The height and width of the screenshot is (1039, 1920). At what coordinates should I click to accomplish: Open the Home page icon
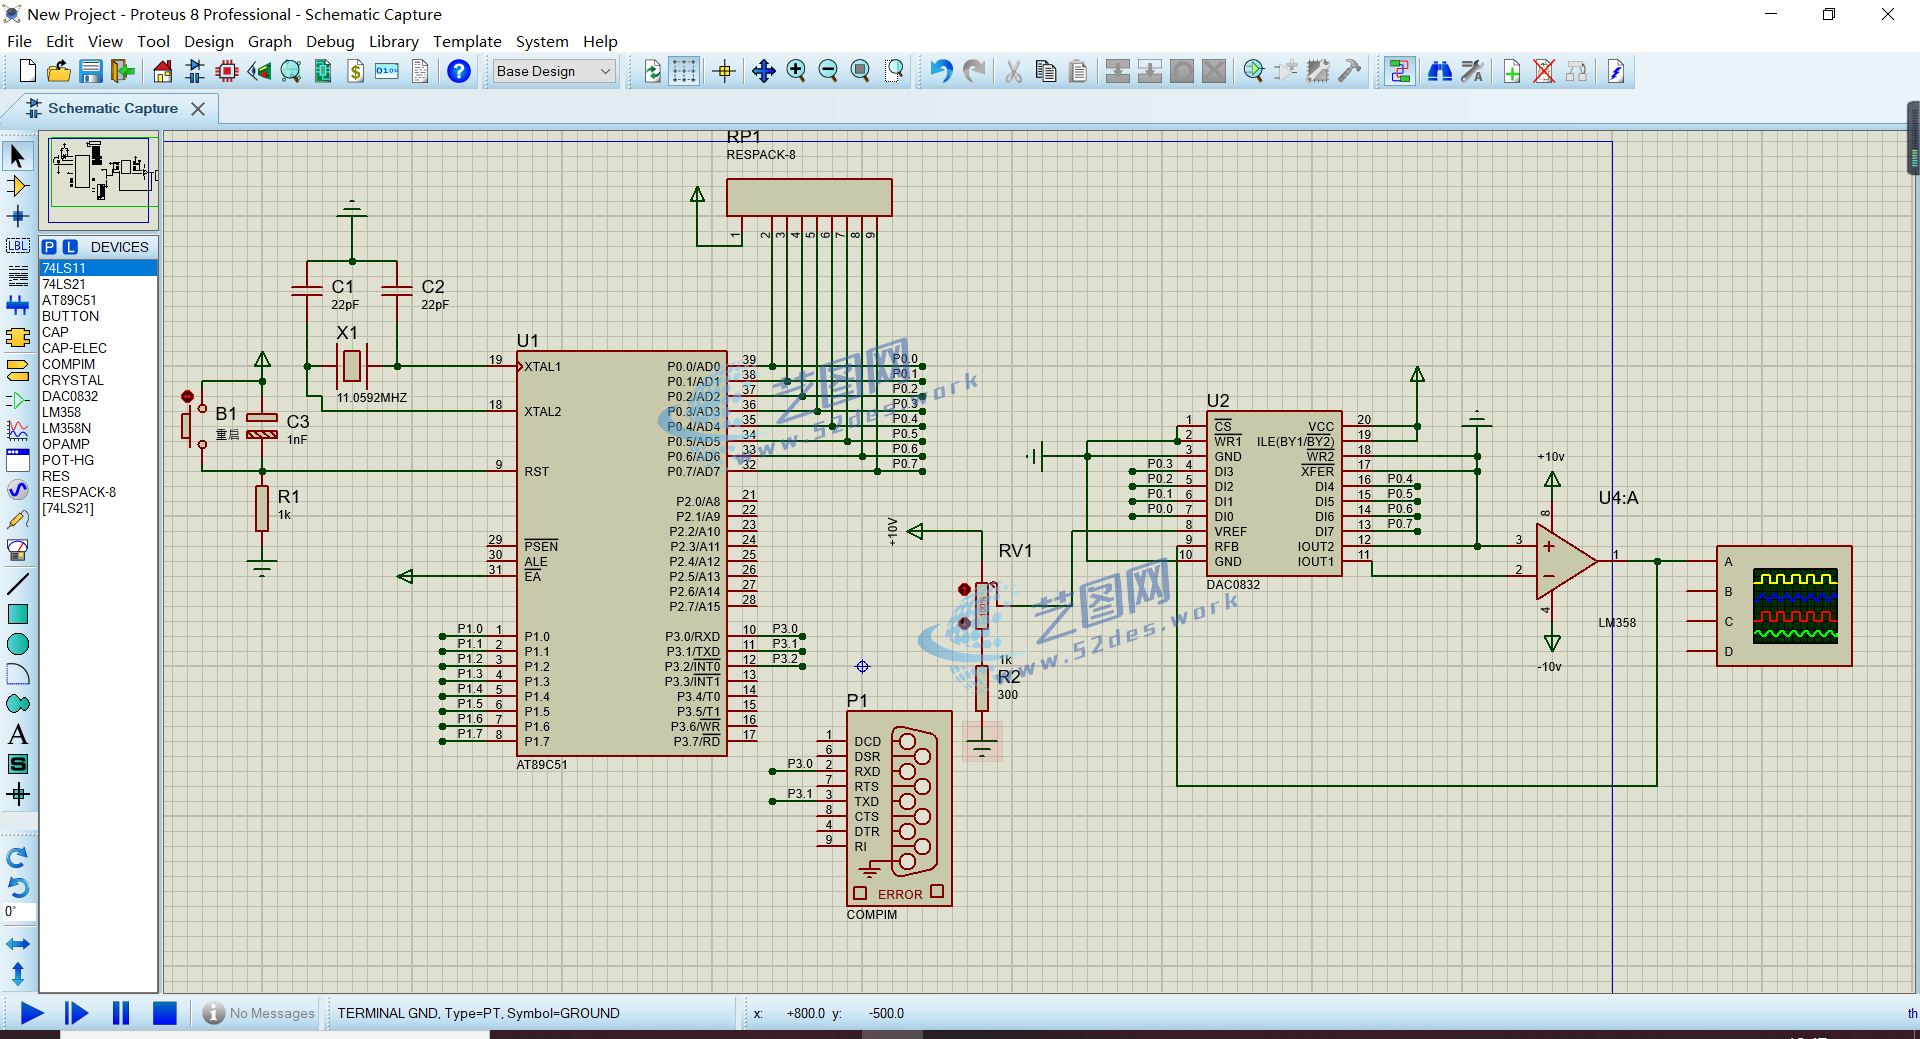pyautogui.click(x=163, y=71)
